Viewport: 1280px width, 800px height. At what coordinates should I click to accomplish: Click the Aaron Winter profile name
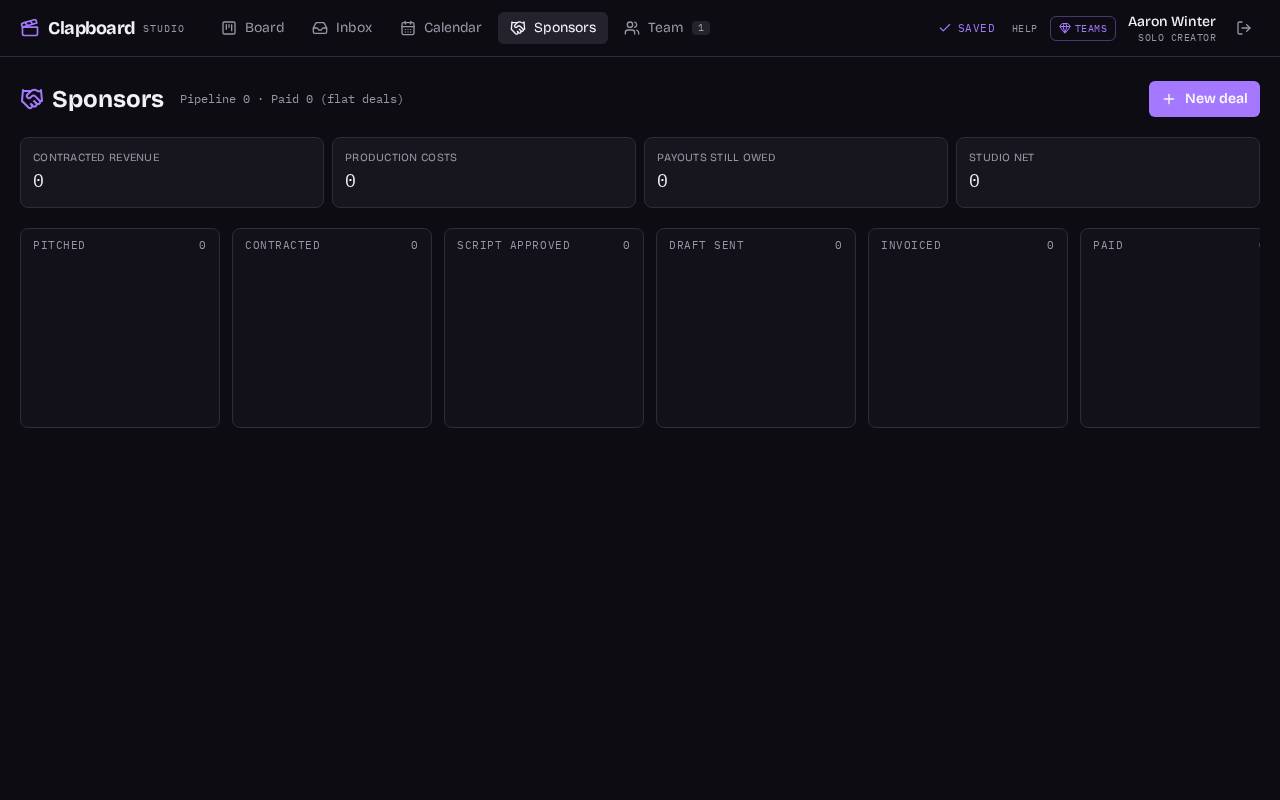pos(1172,21)
